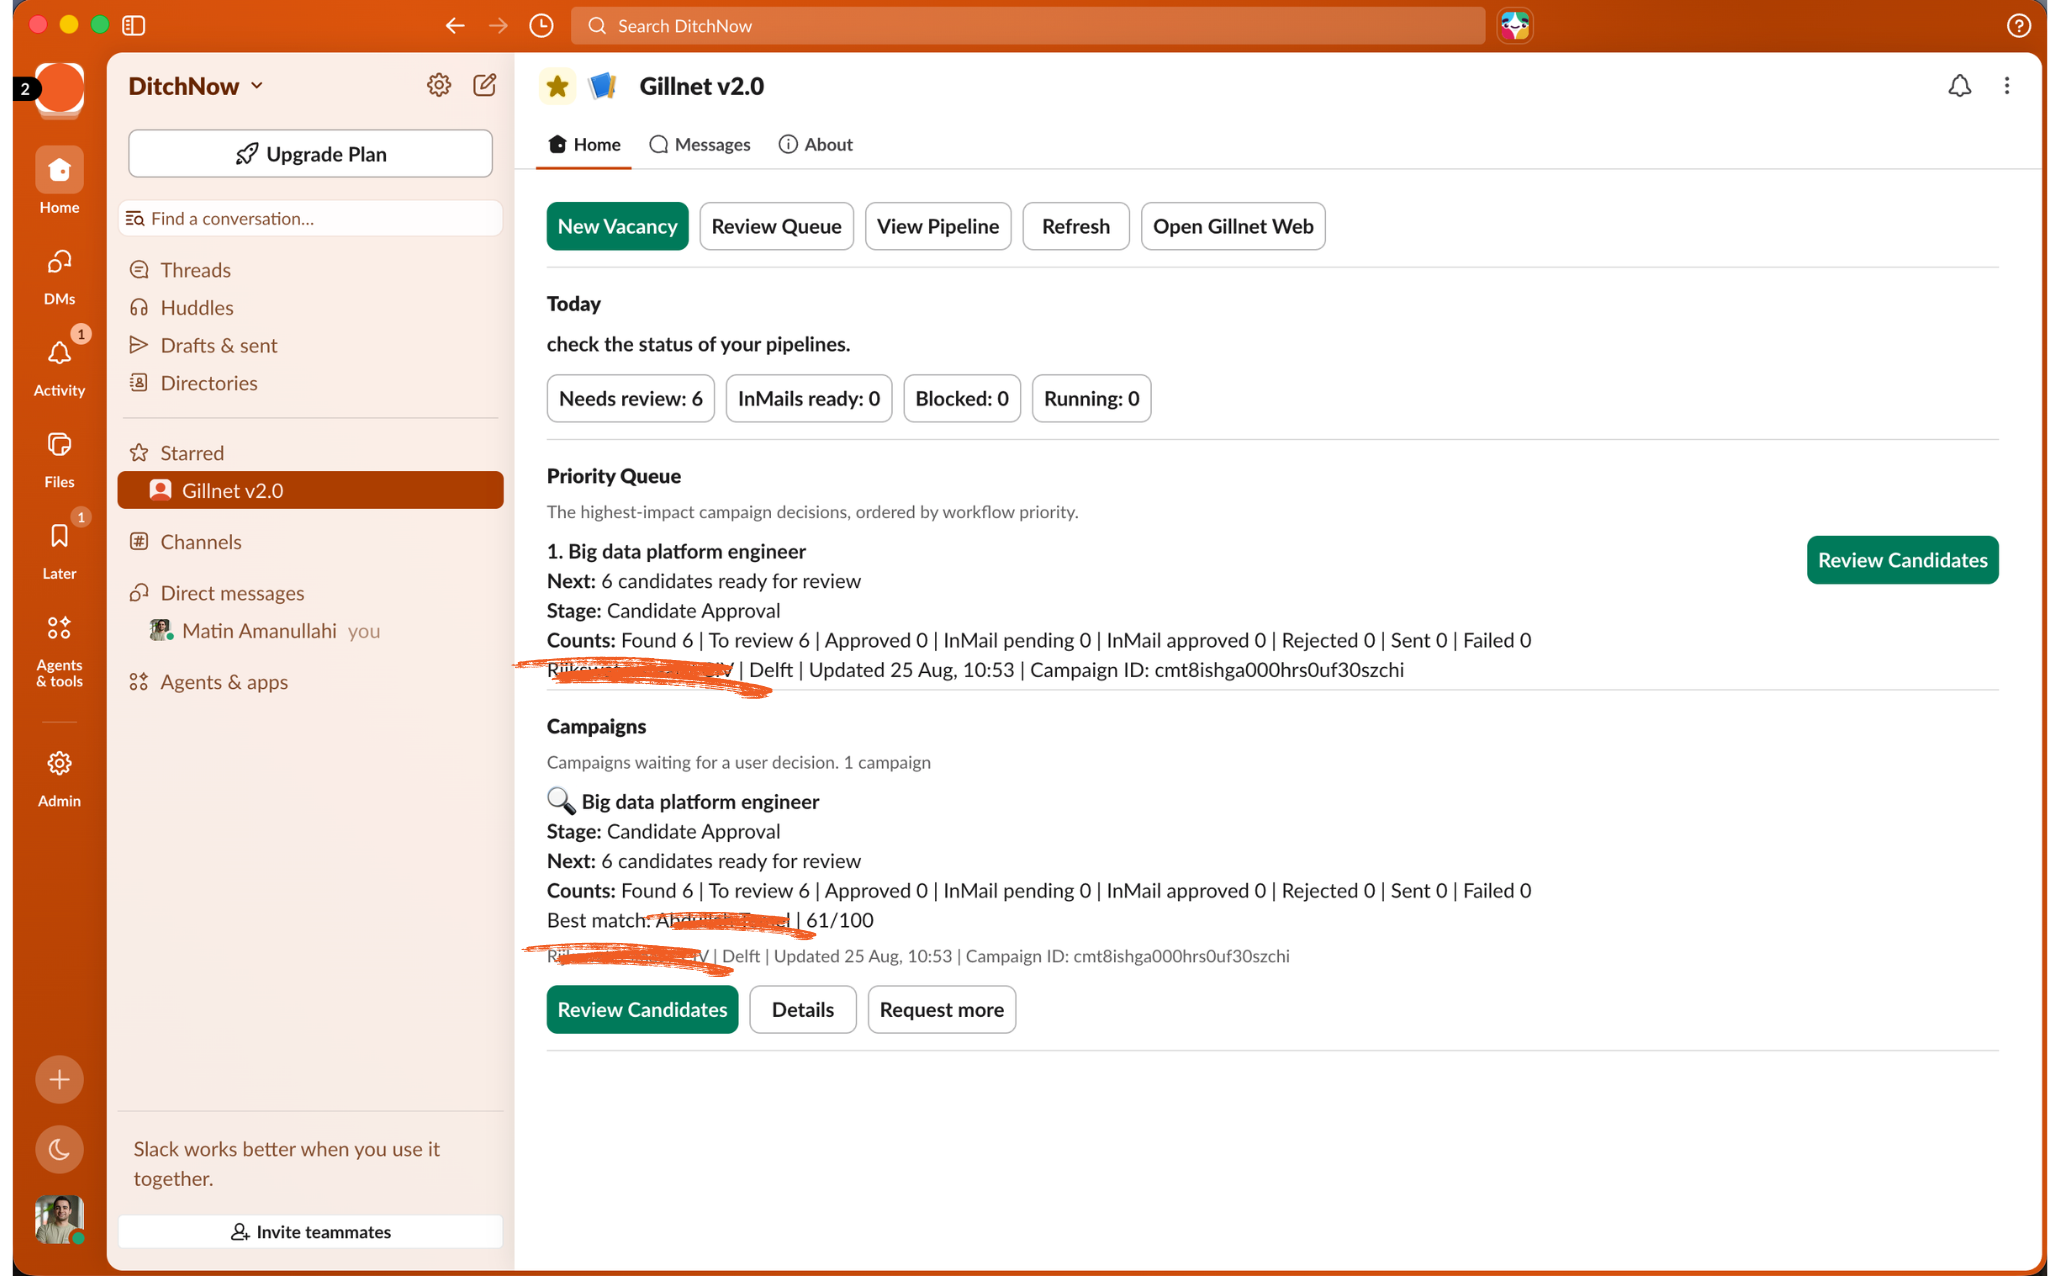Open Files from the left rail
The height and width of the screenshot is (1276, 2048).
pos(59,459)
